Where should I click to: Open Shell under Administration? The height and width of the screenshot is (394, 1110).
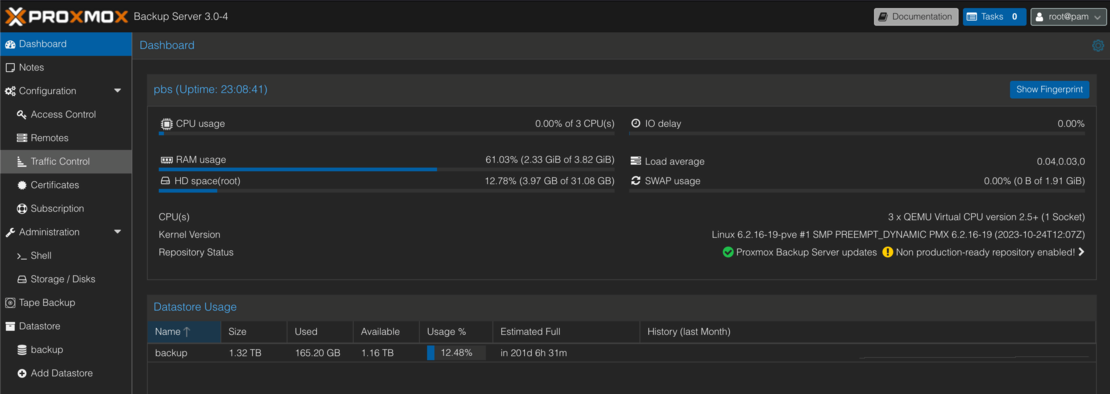[66, 255]
